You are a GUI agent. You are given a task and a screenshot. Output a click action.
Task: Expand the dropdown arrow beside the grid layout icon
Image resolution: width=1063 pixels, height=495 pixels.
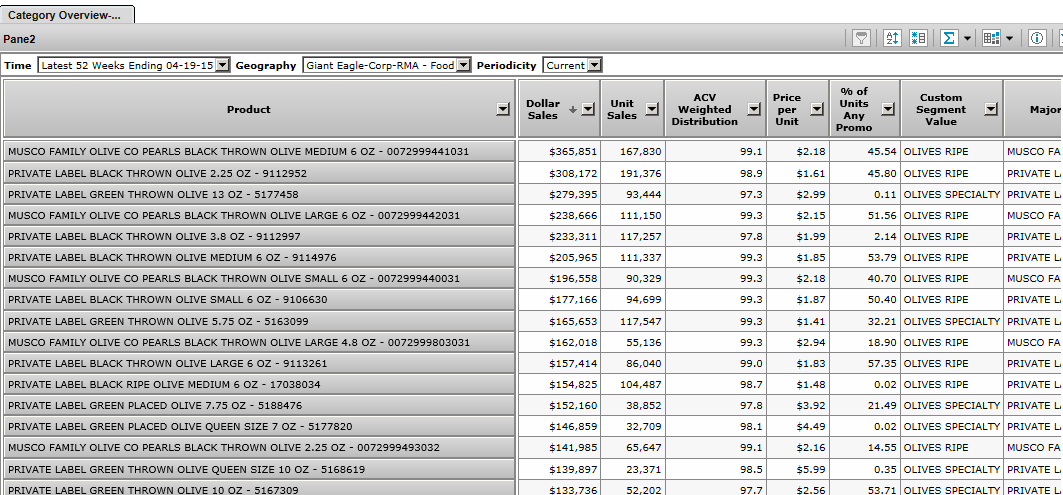tap(1009, 38)
